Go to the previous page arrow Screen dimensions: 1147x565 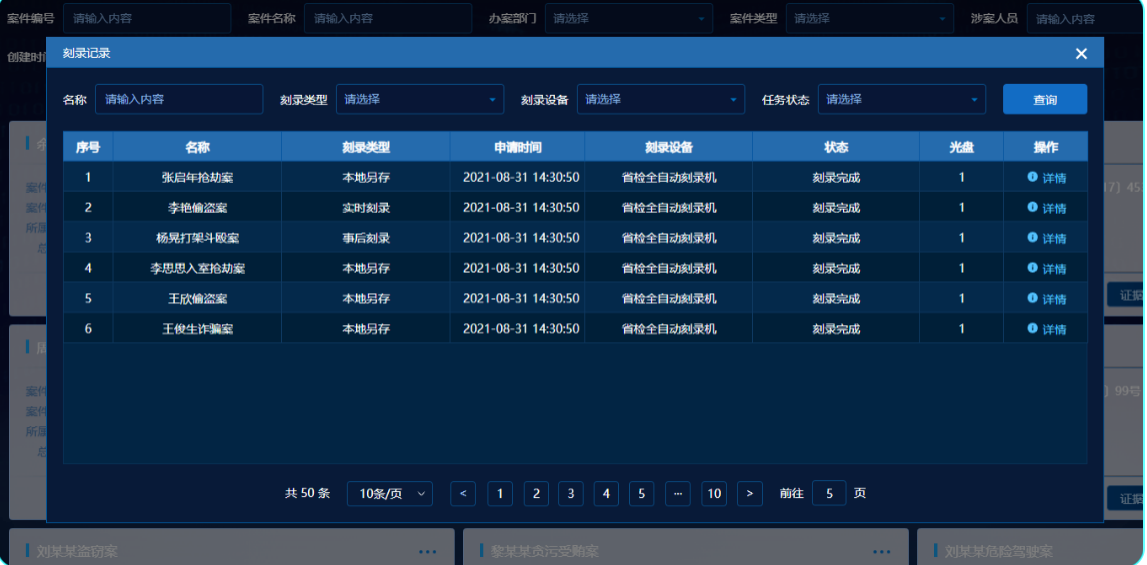[463, 493]
